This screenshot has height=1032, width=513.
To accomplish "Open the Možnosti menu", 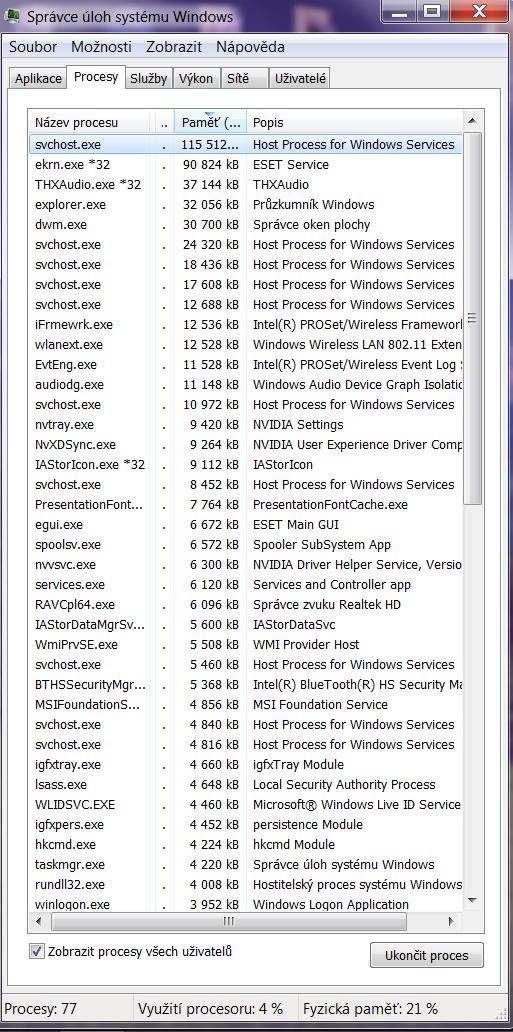I will pos(101,47).
